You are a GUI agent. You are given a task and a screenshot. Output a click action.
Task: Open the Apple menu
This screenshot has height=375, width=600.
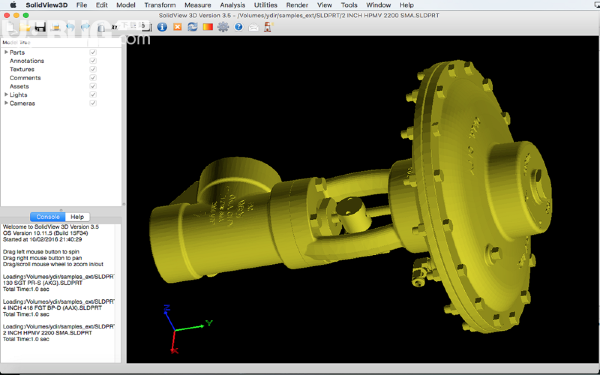point(13,5)
